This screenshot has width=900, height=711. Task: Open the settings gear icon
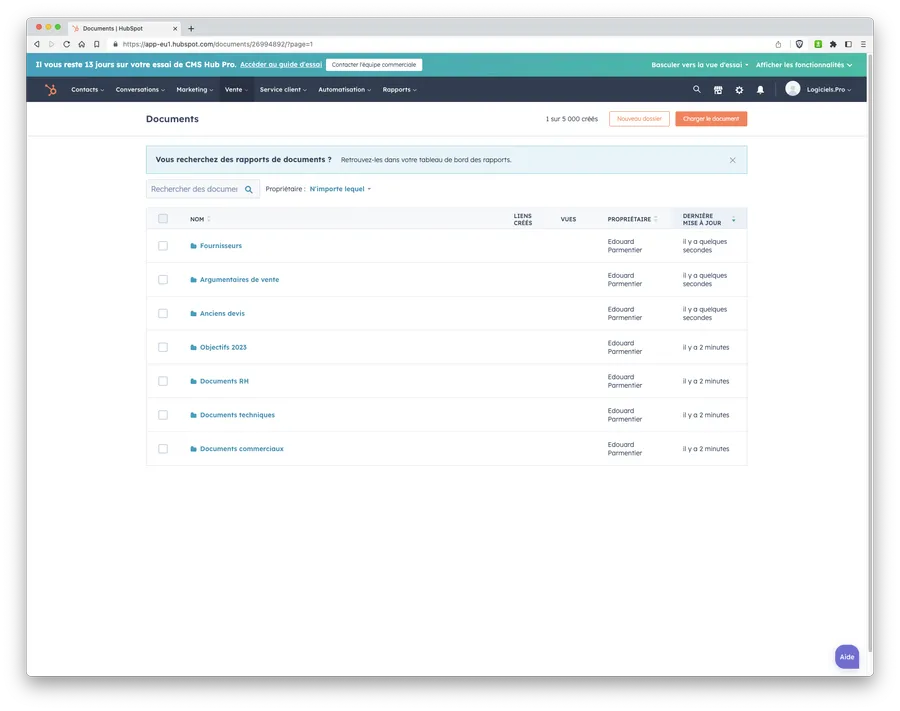coord(739,90)
